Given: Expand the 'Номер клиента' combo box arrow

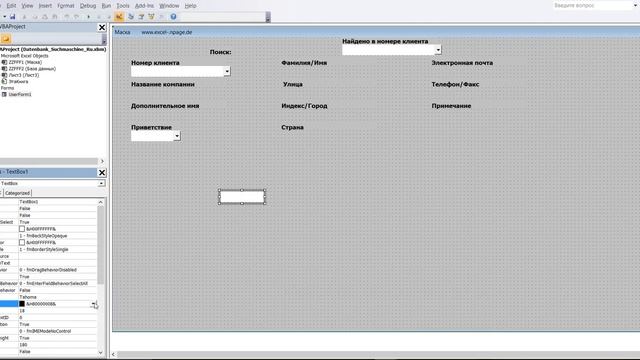Looking at the screenshot, I should tap(227, 71).
